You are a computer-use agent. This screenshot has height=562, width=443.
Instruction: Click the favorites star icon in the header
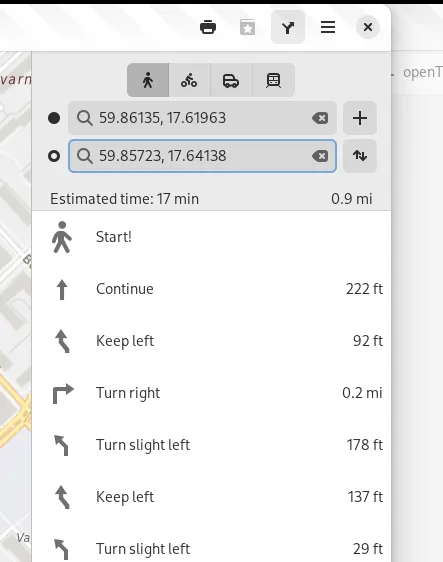(247, 27)
